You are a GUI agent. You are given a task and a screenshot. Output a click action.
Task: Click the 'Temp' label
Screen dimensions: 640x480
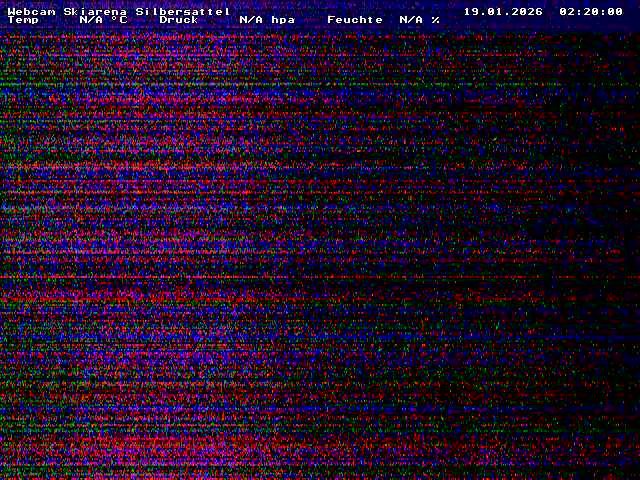point(23,20)
